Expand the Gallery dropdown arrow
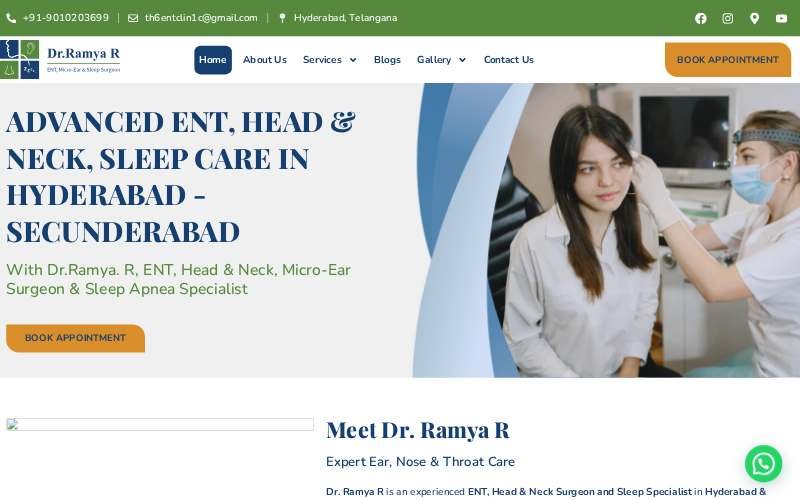The image size is (800, 500). click(x=462, y=60)
